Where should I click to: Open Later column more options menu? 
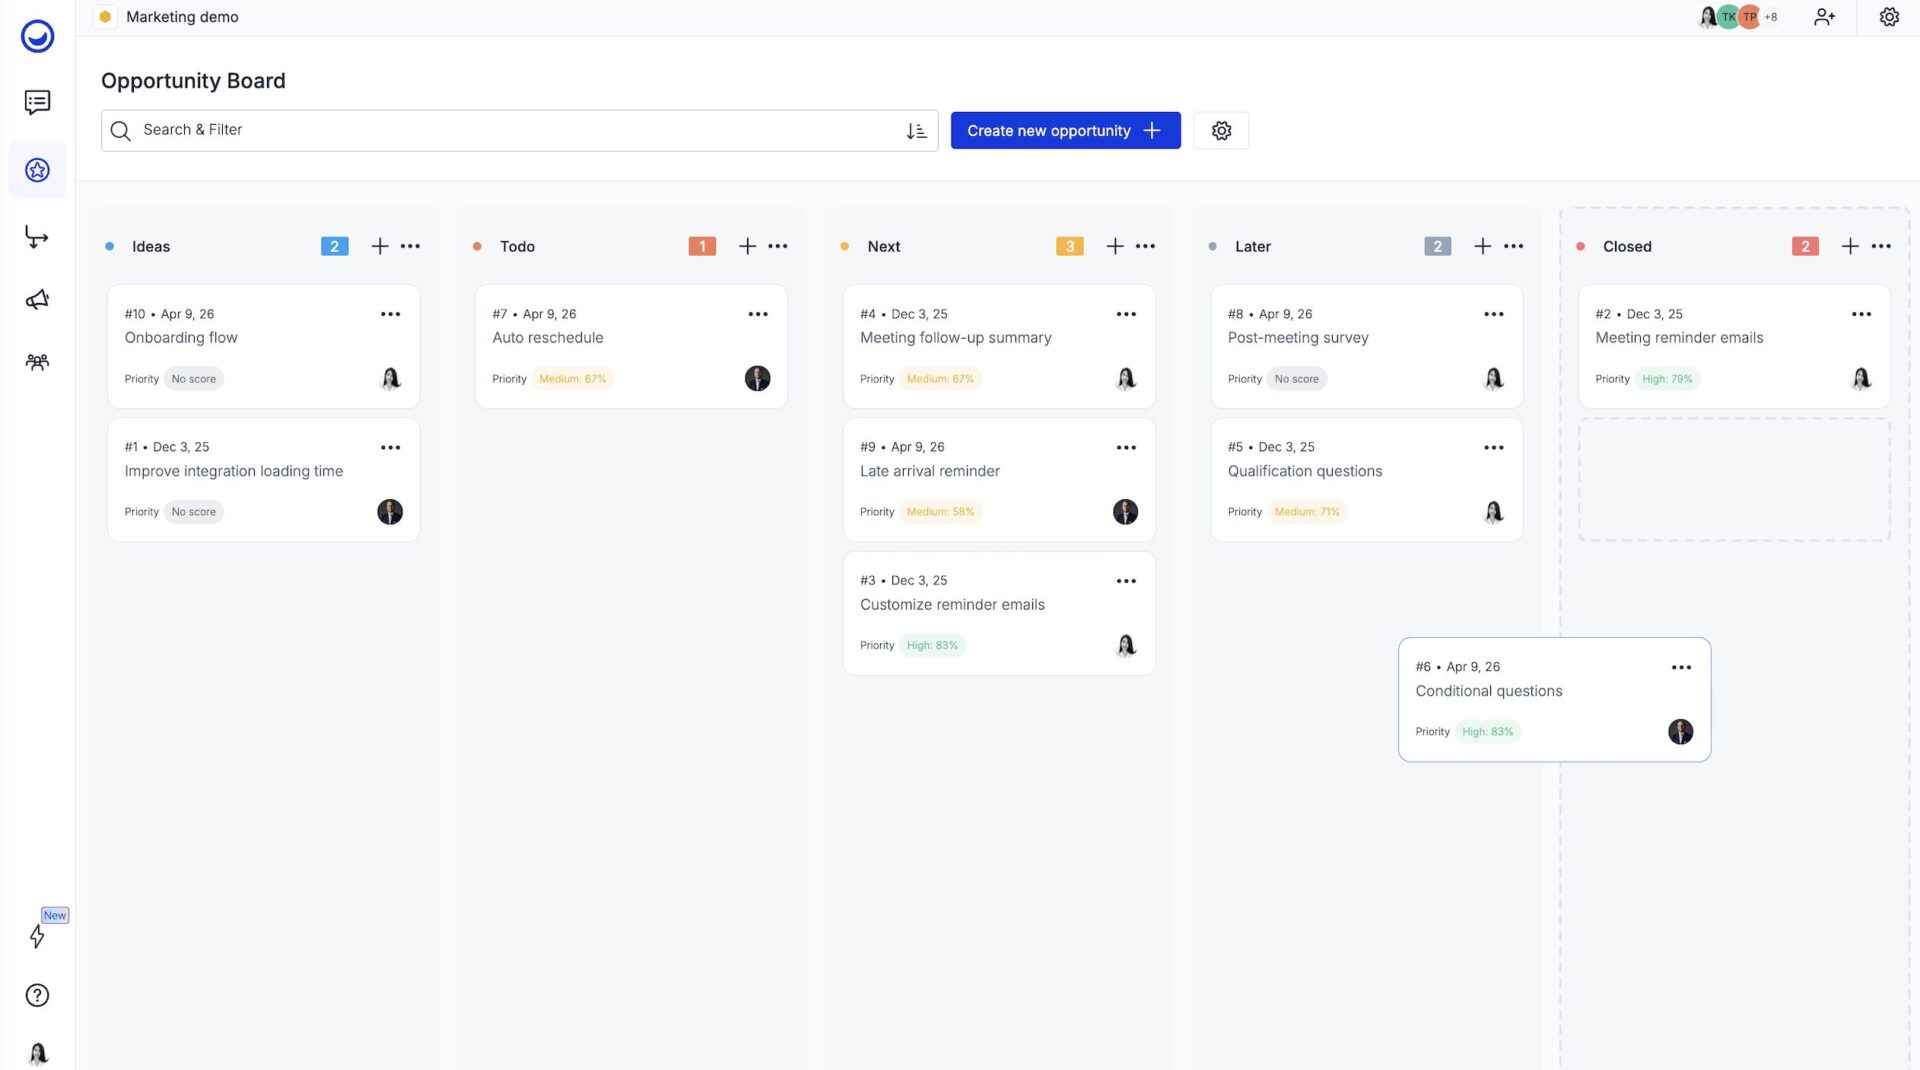(x=1514, y=246)
